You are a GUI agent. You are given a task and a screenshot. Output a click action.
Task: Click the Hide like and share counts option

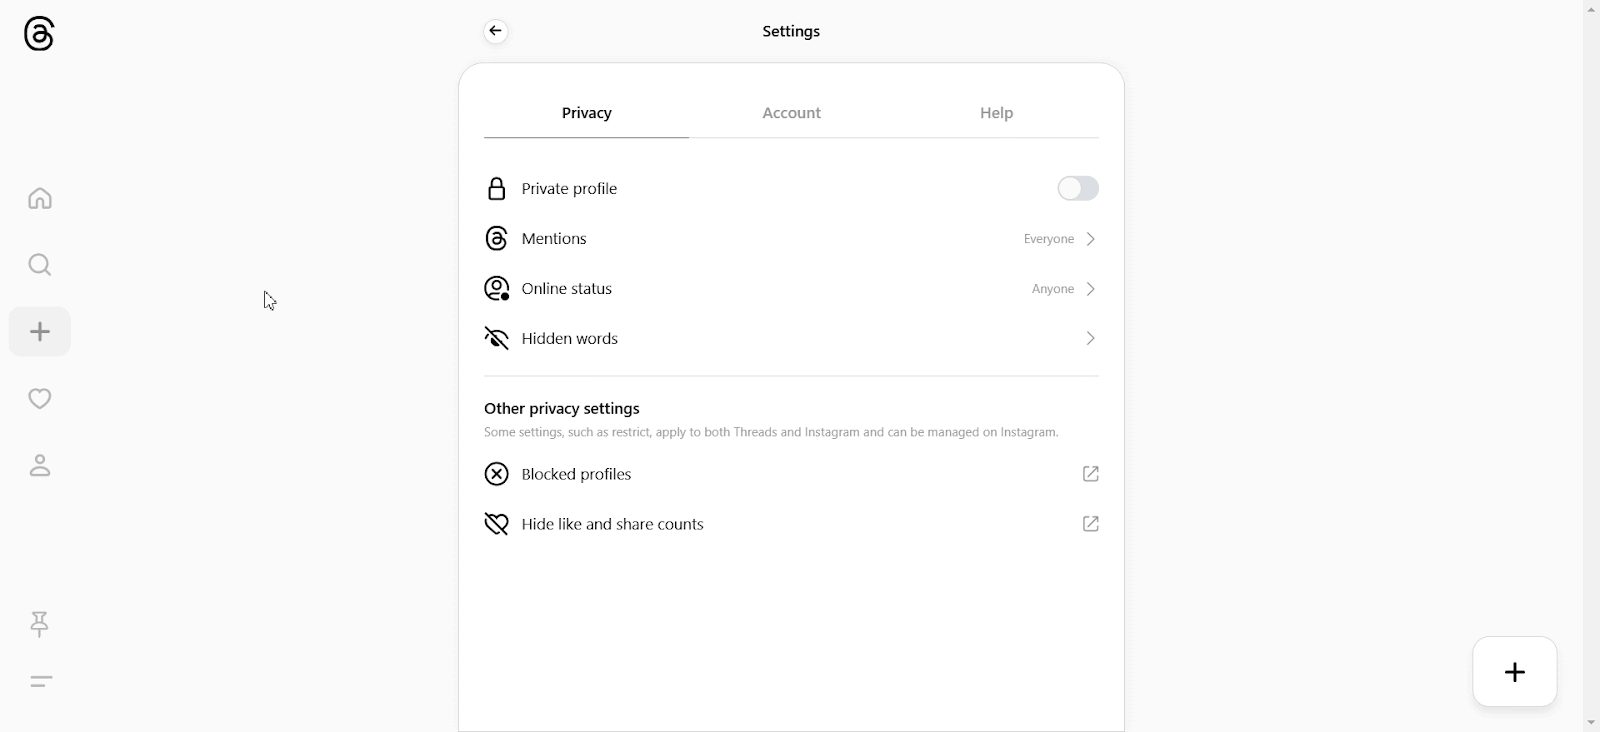tap(611, 523)
